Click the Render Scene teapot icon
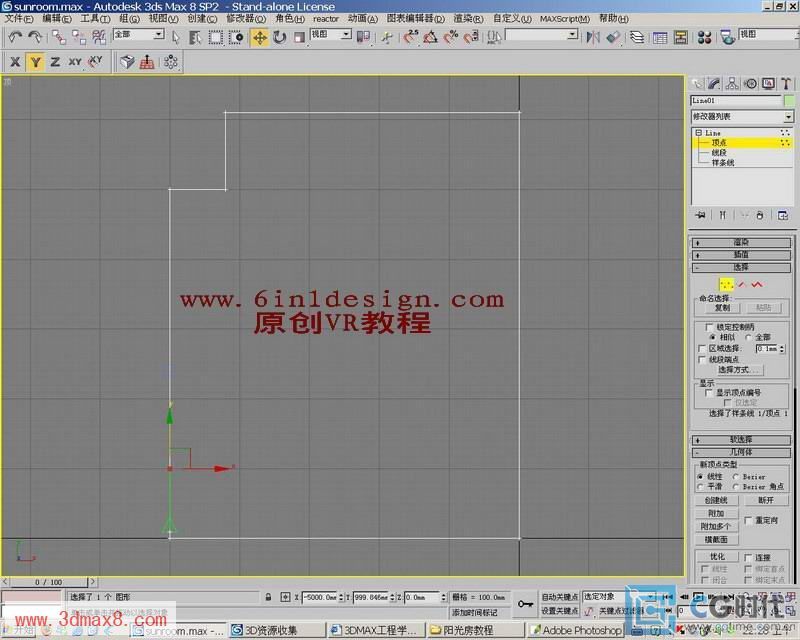The image size is (800, 640). 727,37
